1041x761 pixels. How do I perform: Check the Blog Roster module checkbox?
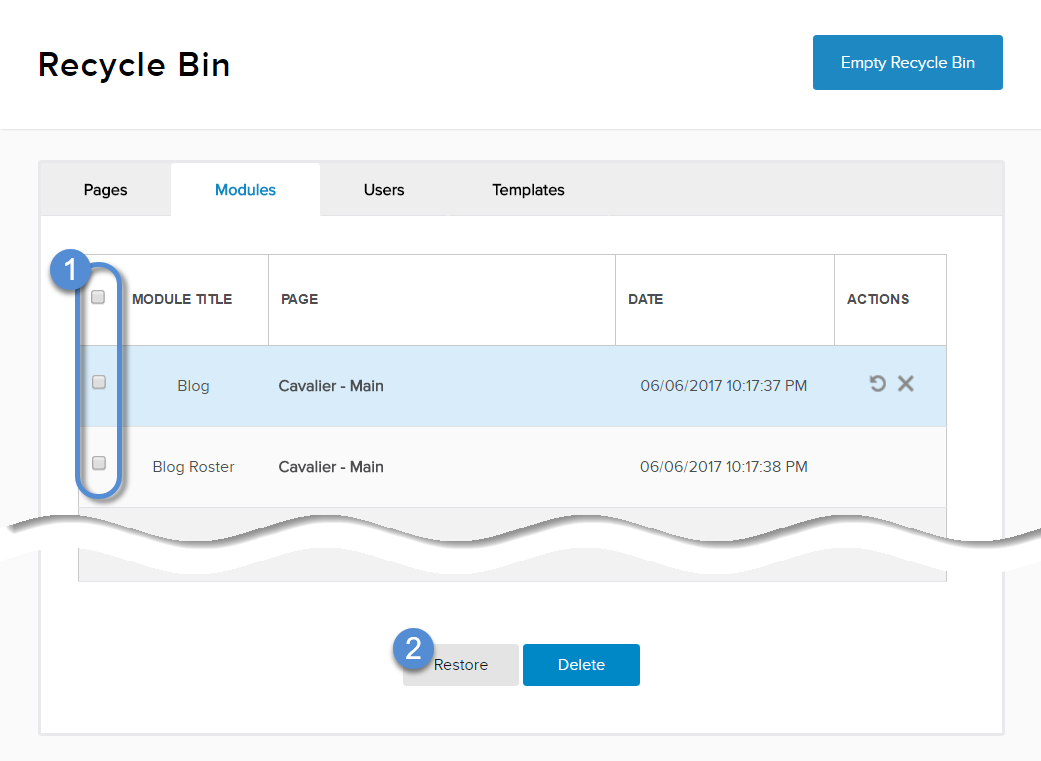click(x=99, y=463)
